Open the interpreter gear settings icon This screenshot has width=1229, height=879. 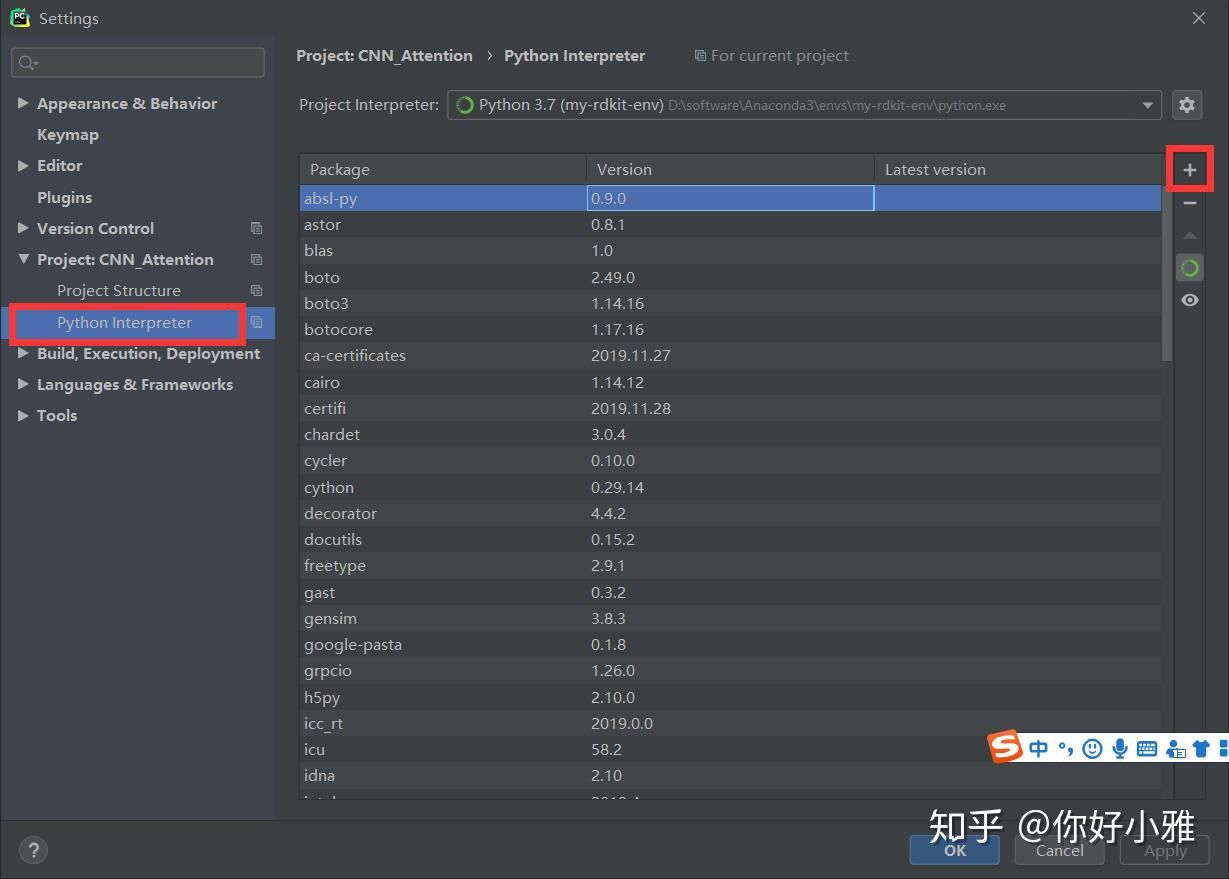tap(1187, 104)
